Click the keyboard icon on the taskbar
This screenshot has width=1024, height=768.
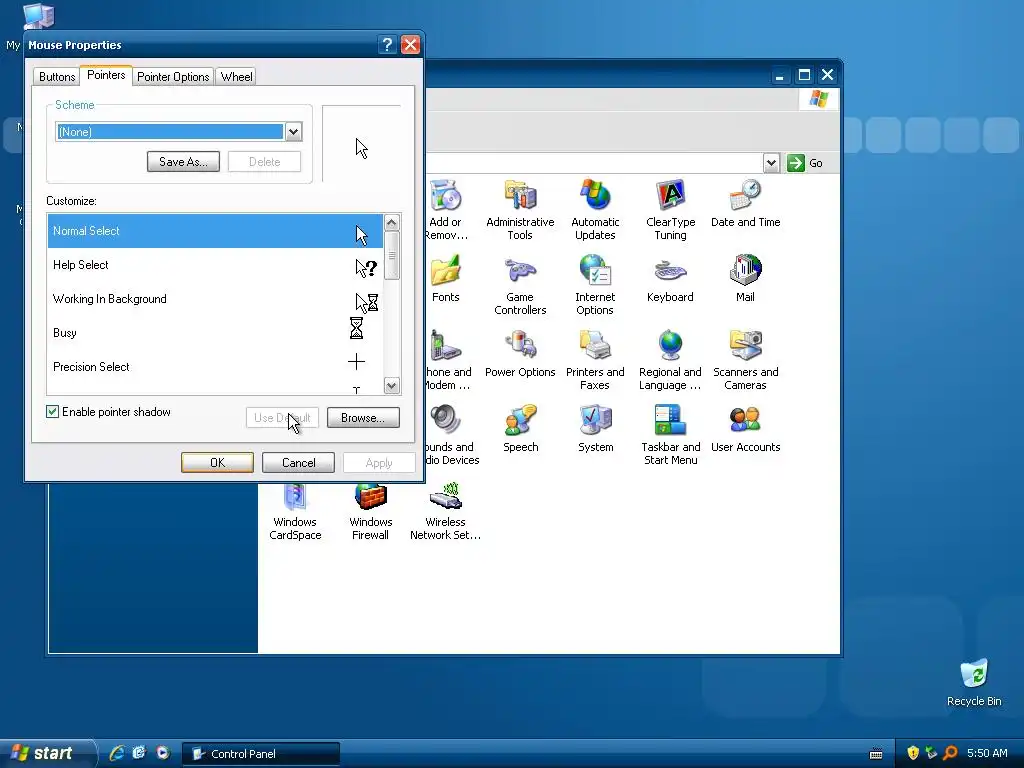click(x=876, y=754)
